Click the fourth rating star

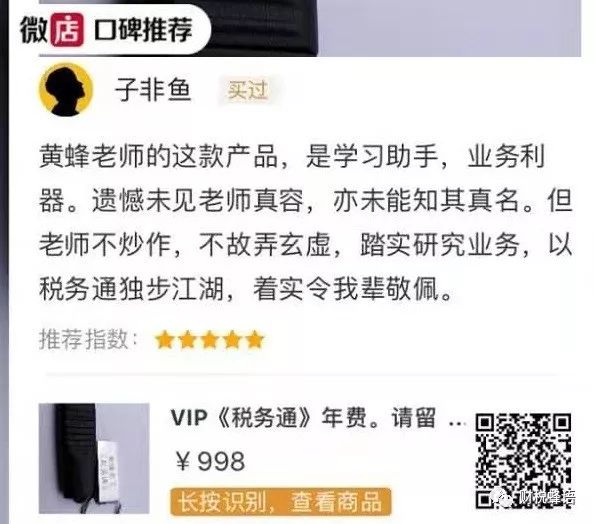pos(233,339)
